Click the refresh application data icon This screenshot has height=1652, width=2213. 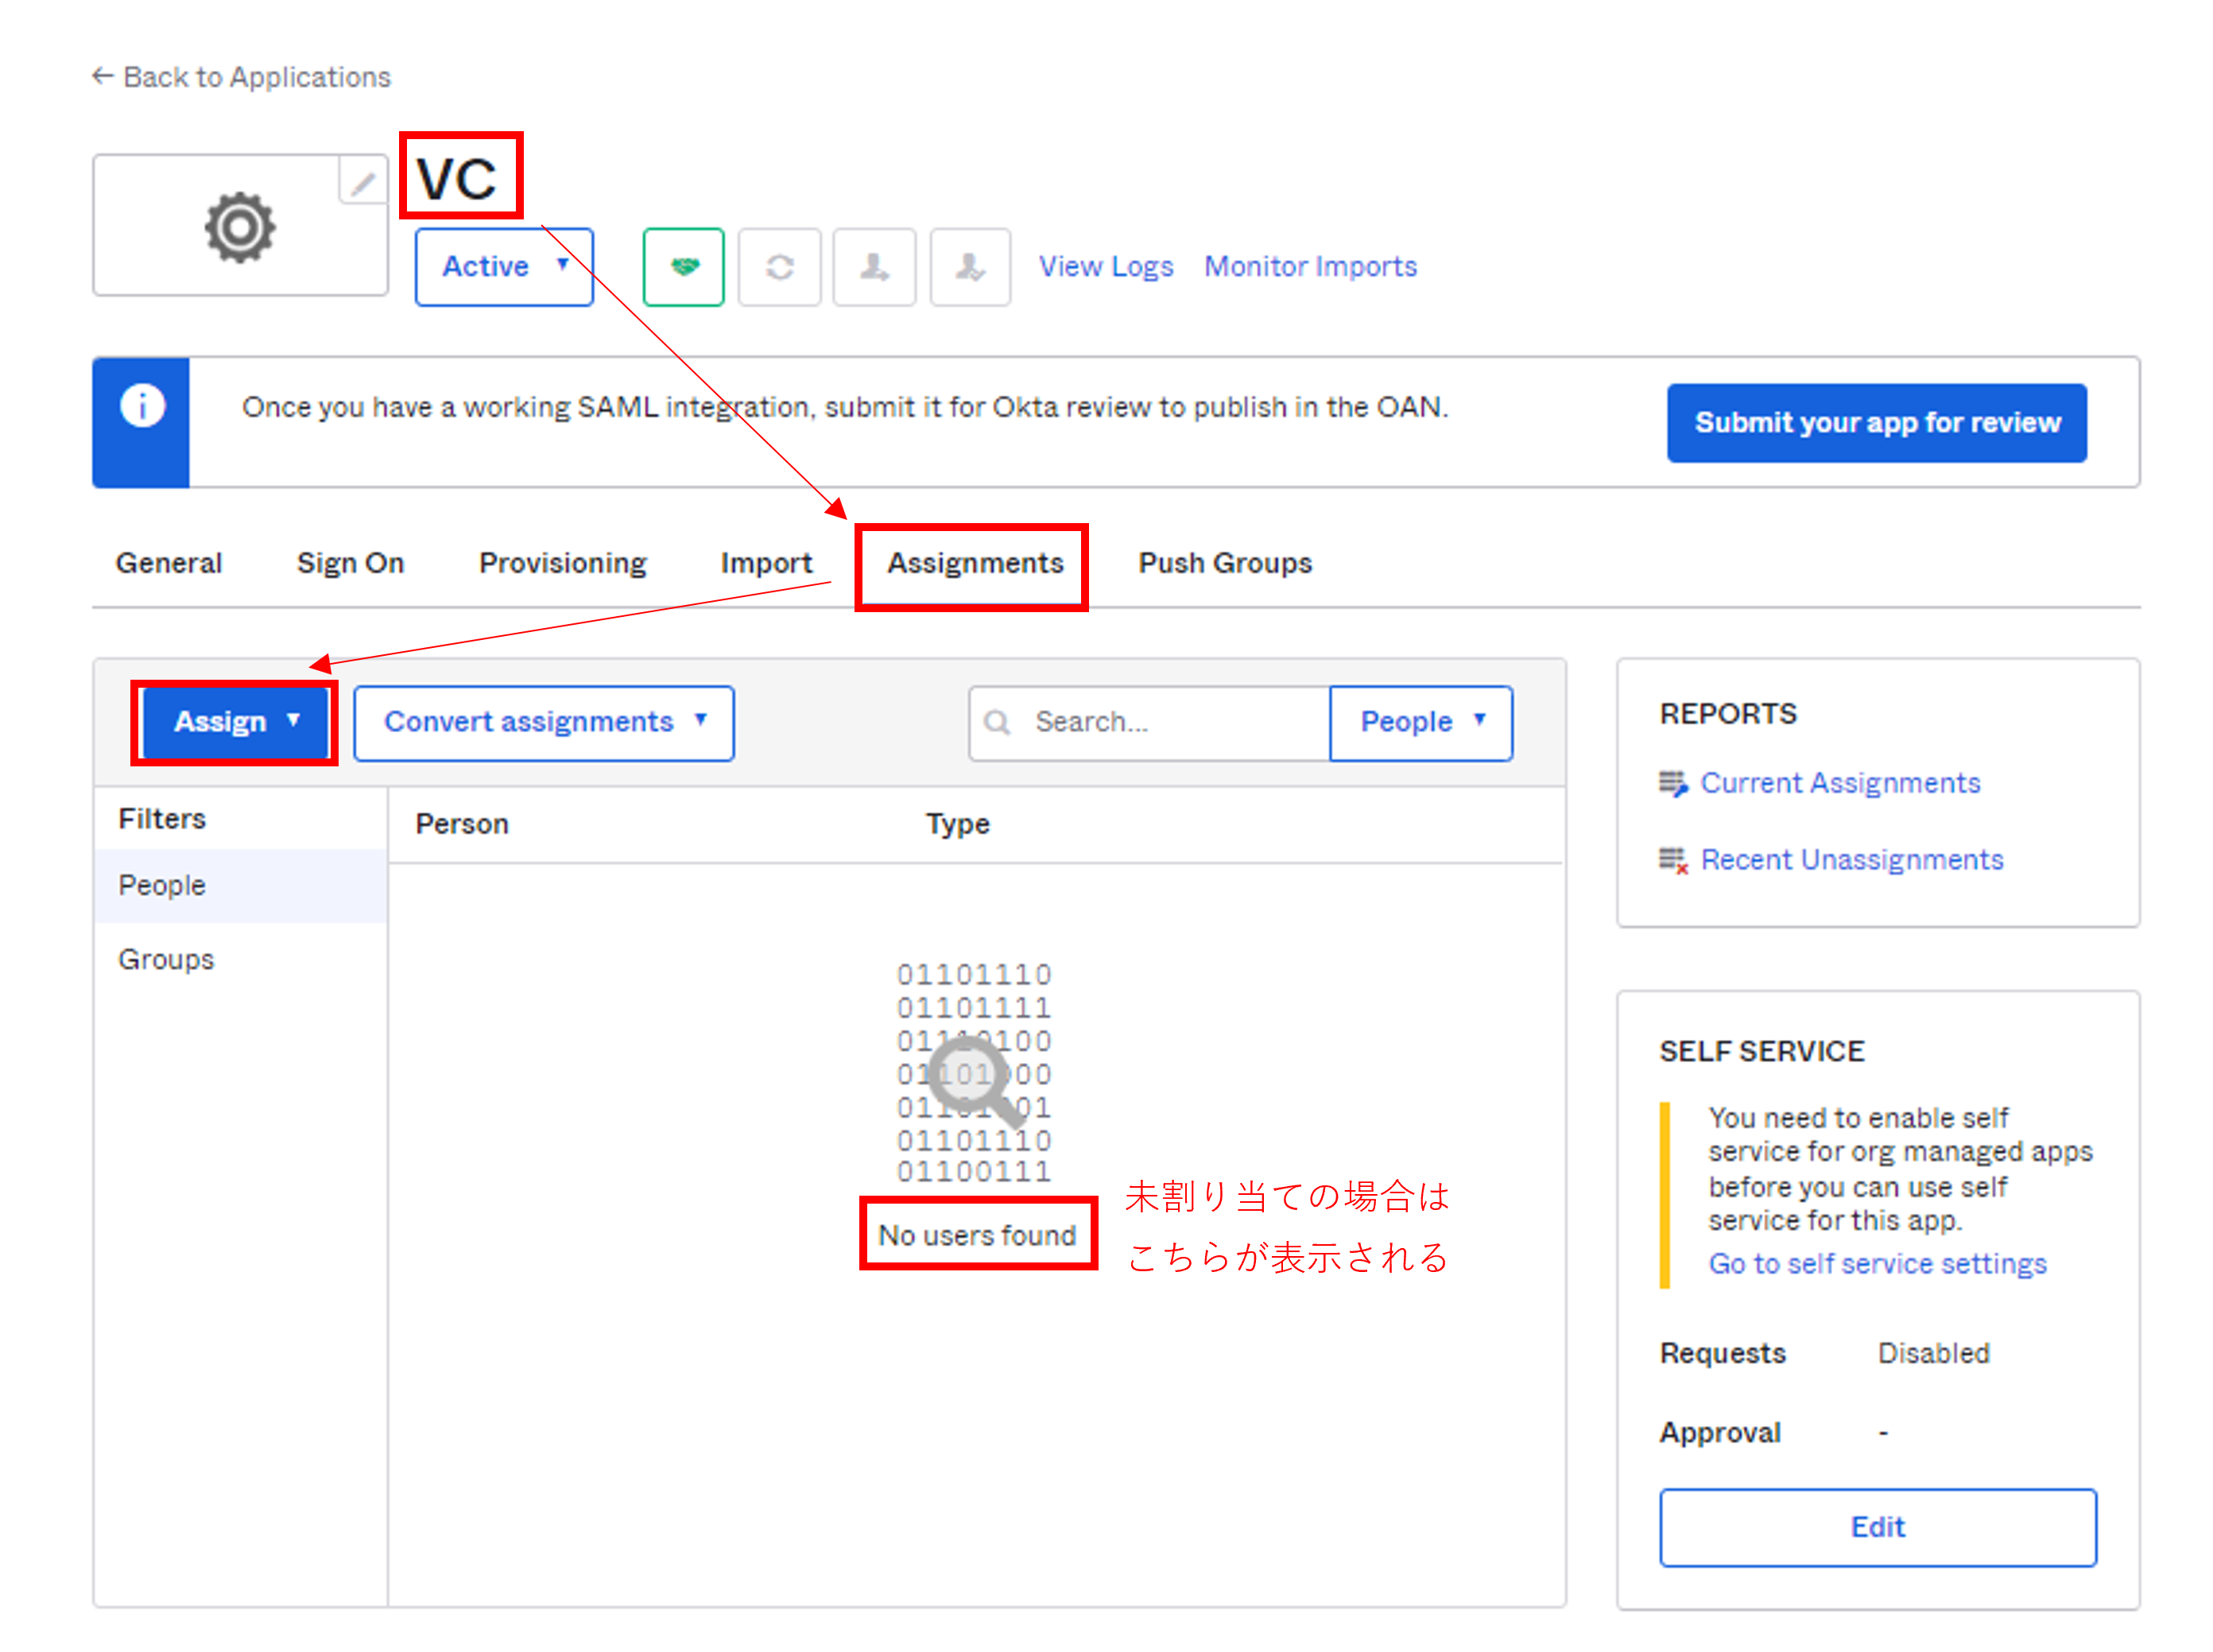779,267
